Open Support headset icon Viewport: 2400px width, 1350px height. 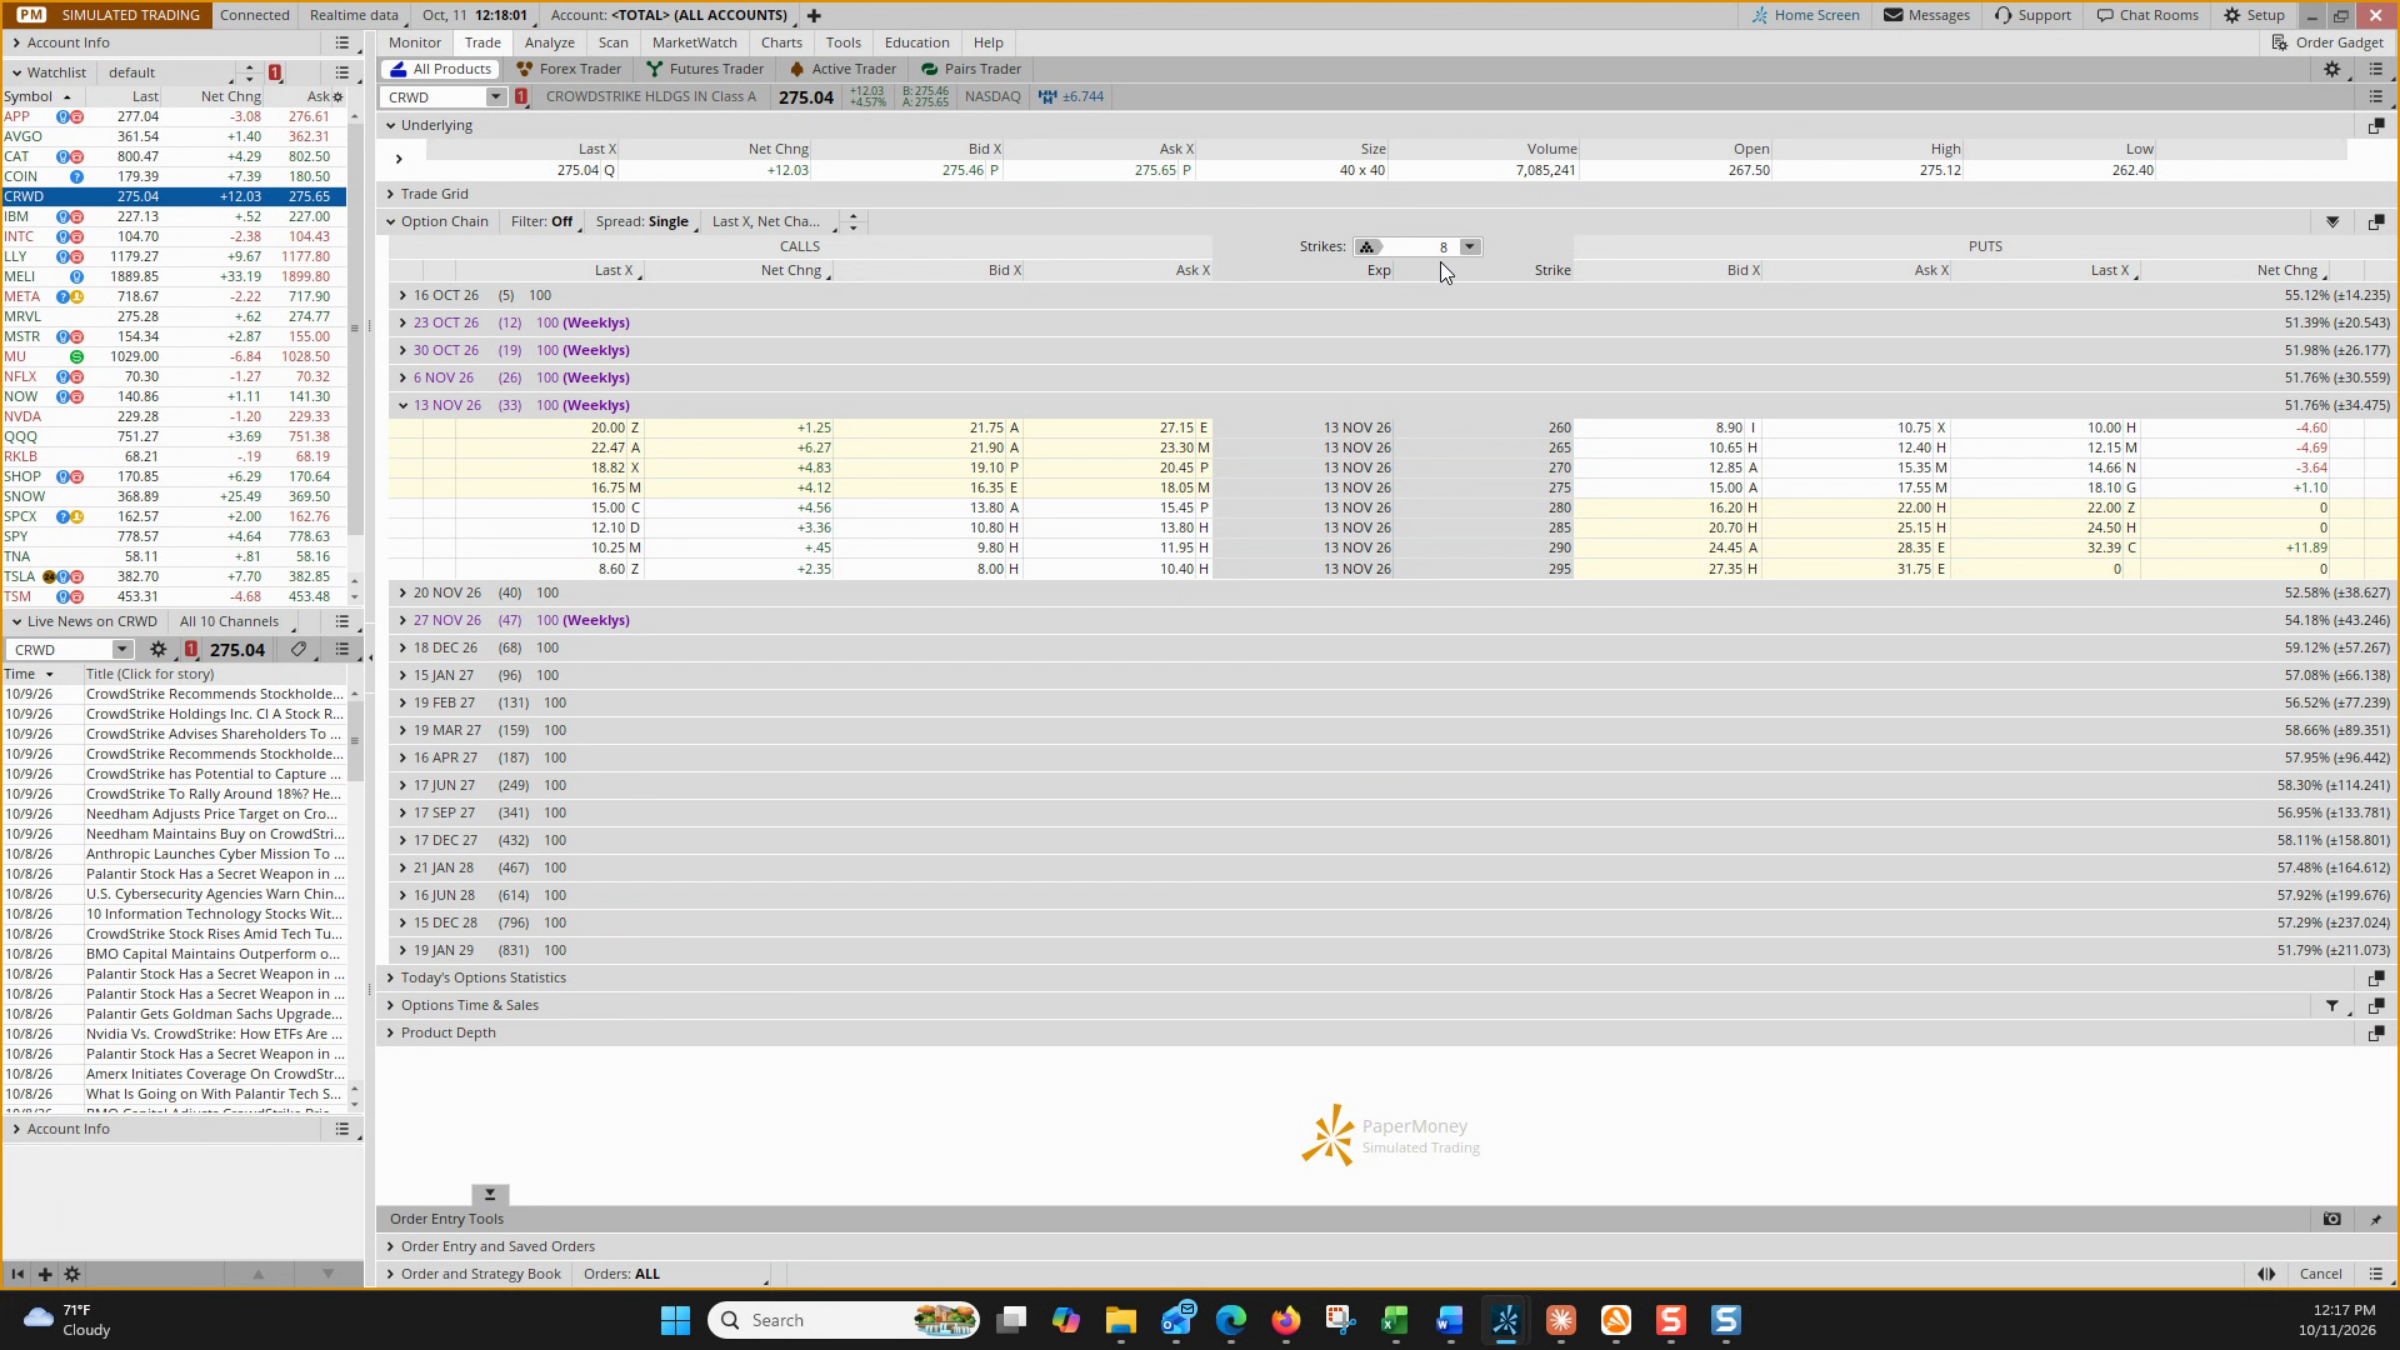coord(2003,15)
